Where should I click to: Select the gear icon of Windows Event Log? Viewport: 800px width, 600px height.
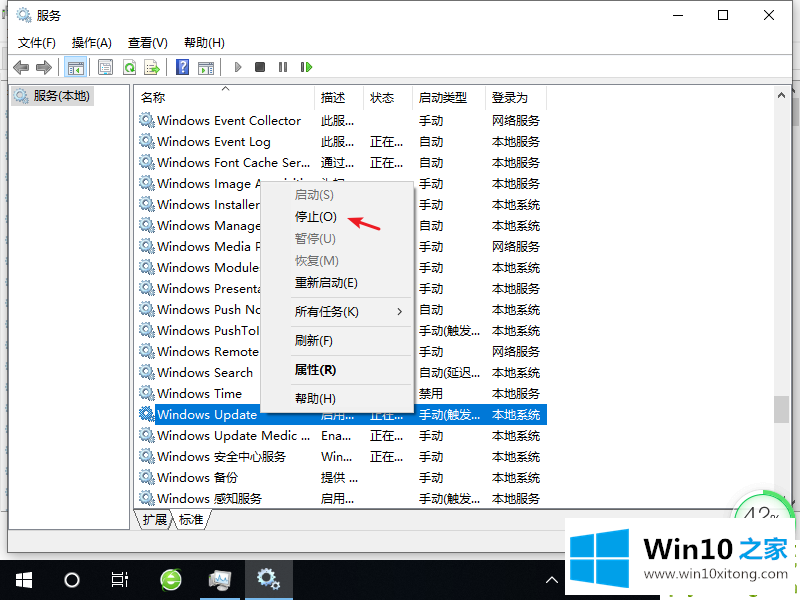click(147, 141)
